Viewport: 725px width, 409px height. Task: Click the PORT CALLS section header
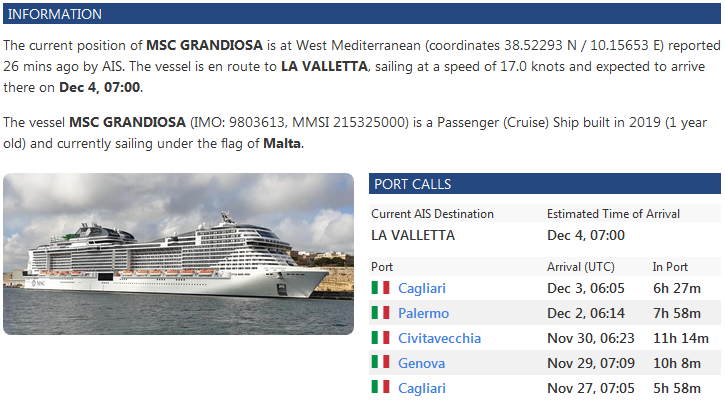411,184
